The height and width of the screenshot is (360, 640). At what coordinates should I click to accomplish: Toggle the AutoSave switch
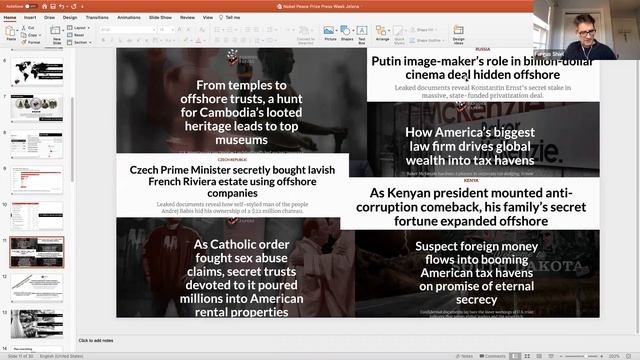[x=31, y=6]
